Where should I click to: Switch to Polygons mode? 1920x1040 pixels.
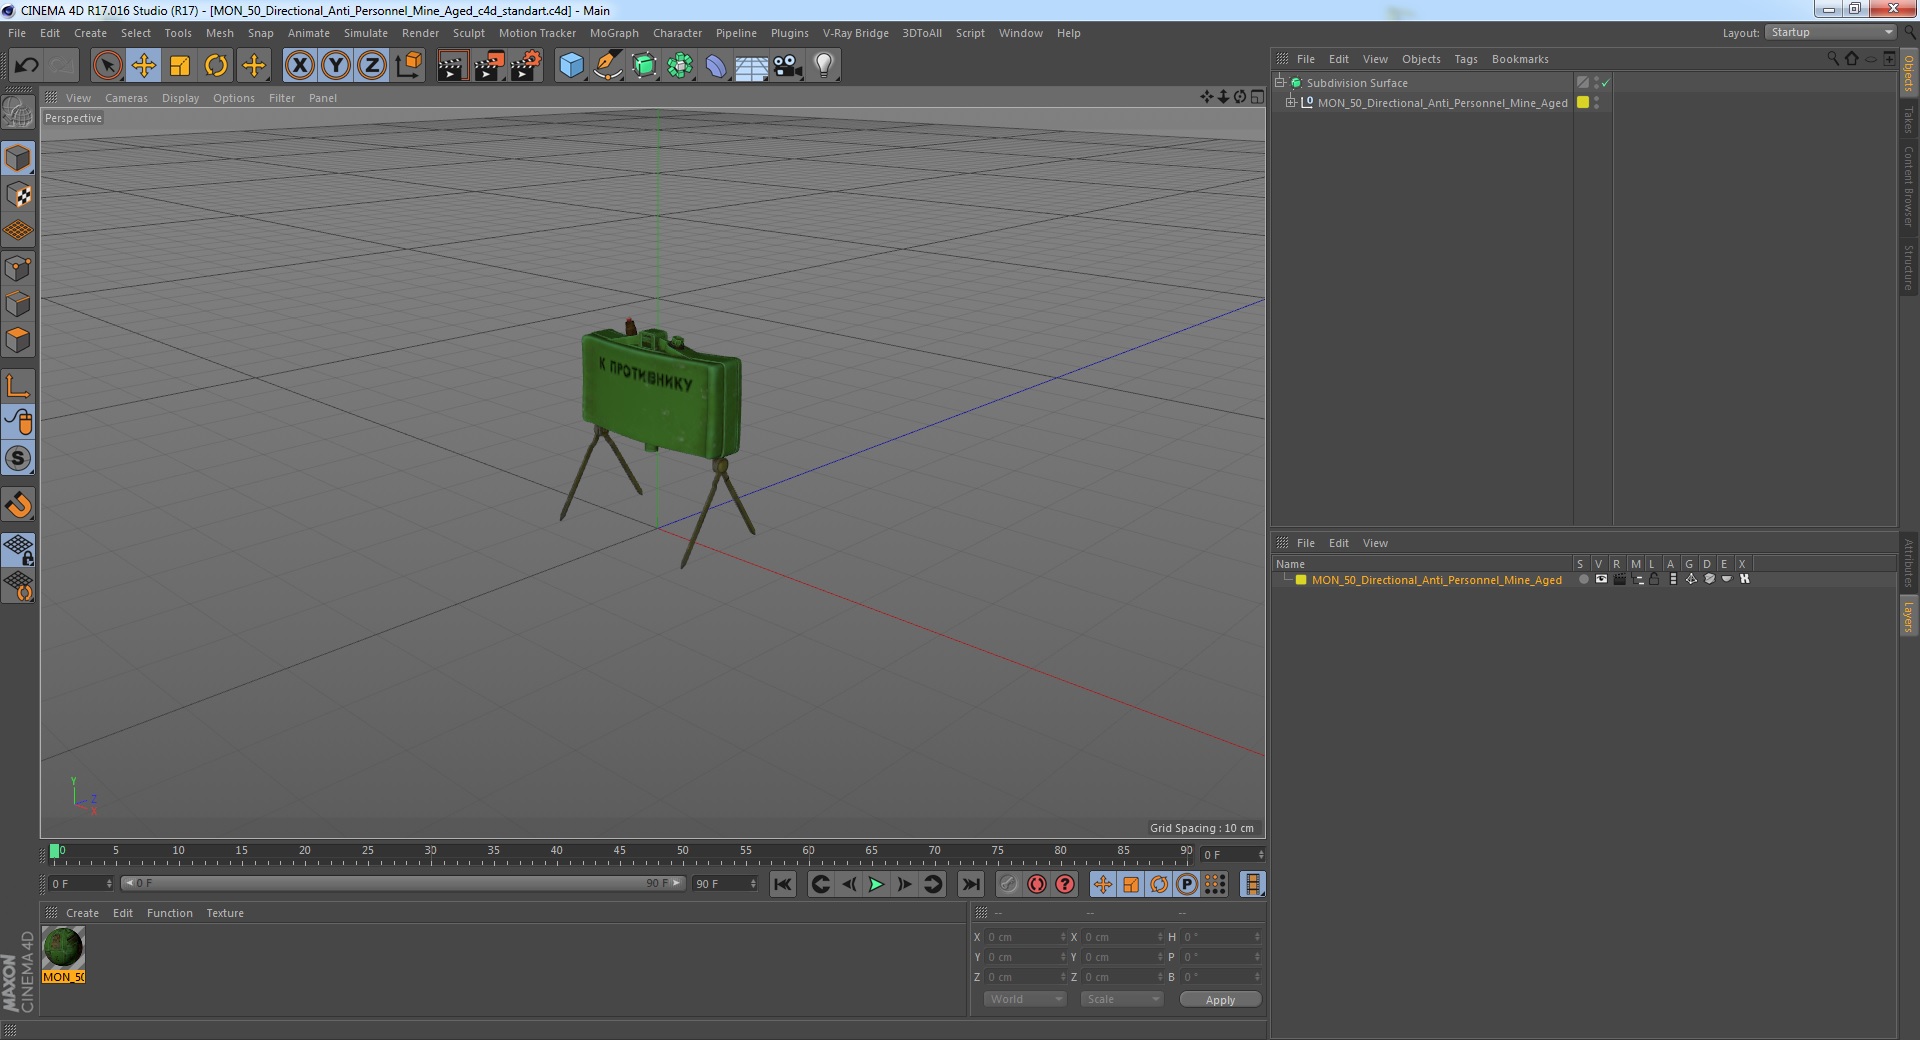tap(18, 340)
